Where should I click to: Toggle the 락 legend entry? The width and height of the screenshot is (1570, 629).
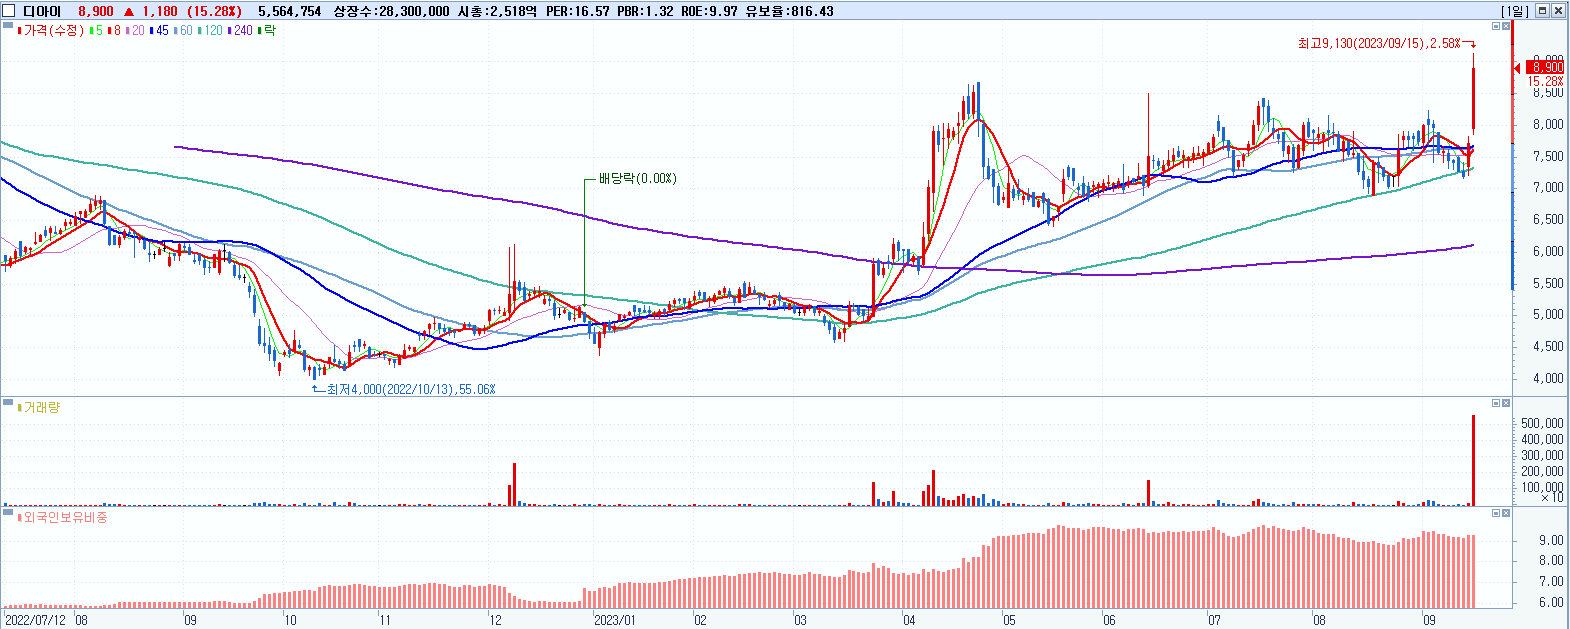coord(267,31)
